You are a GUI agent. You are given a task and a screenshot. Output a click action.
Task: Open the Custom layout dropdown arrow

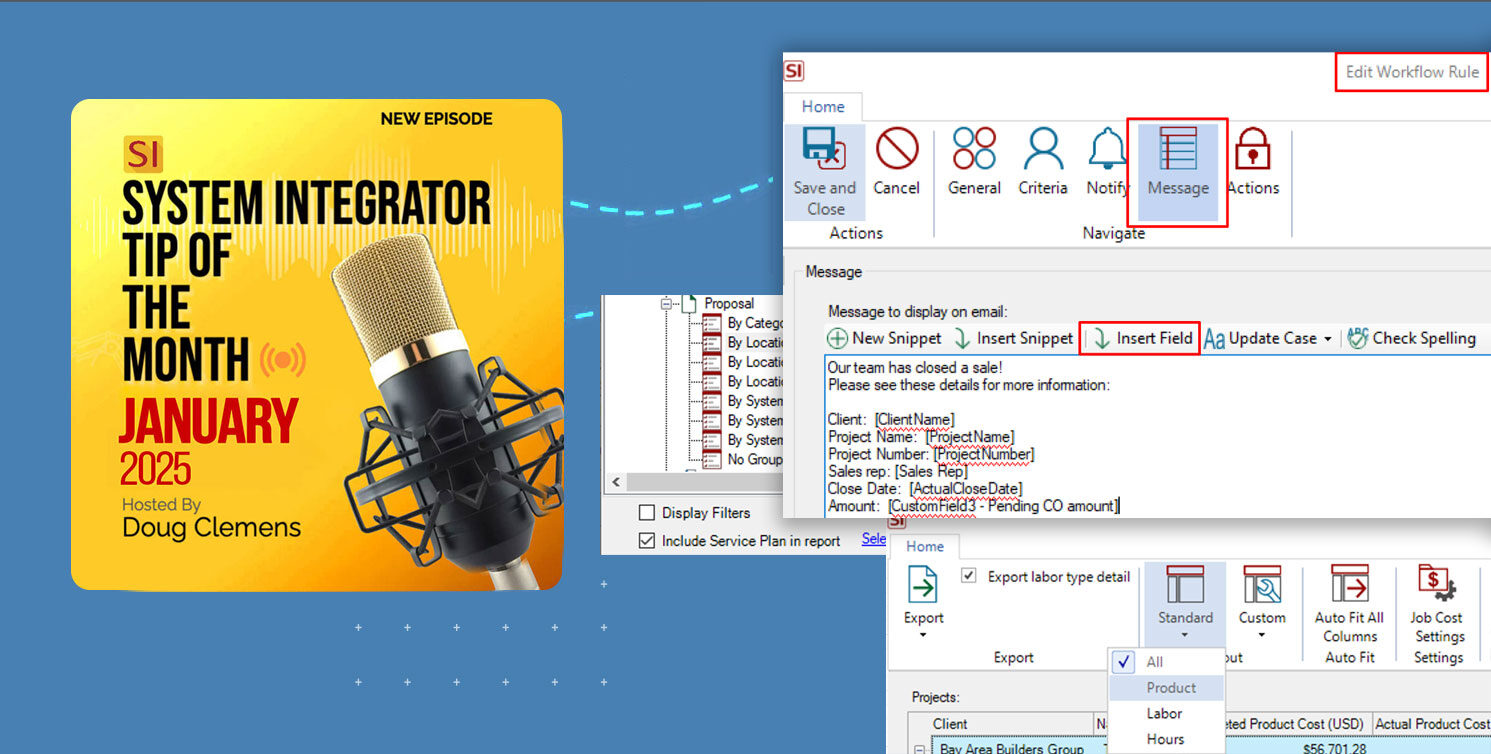pos(1262,634)
